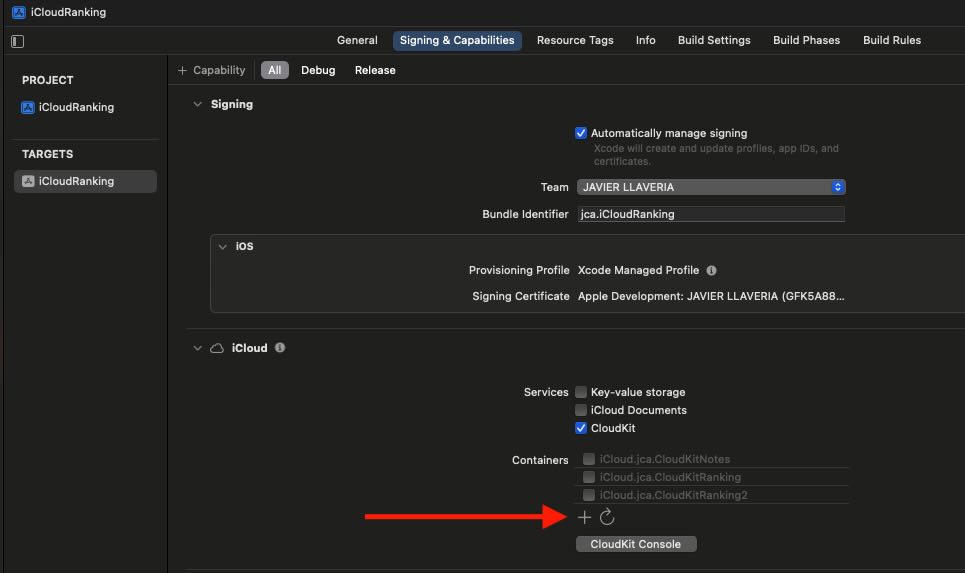The width and height of the screenshot is (965, 573).
Task: Enable iCloud Documents service
Action: pyautogui.click(x=581, y=410)
